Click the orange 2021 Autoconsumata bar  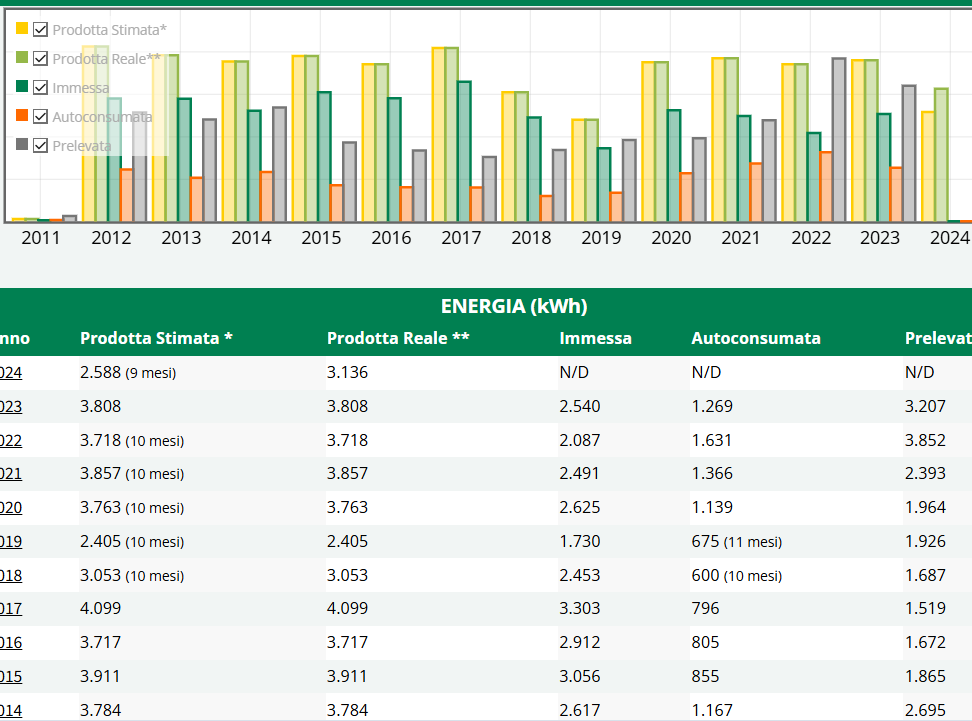(756, 192)
